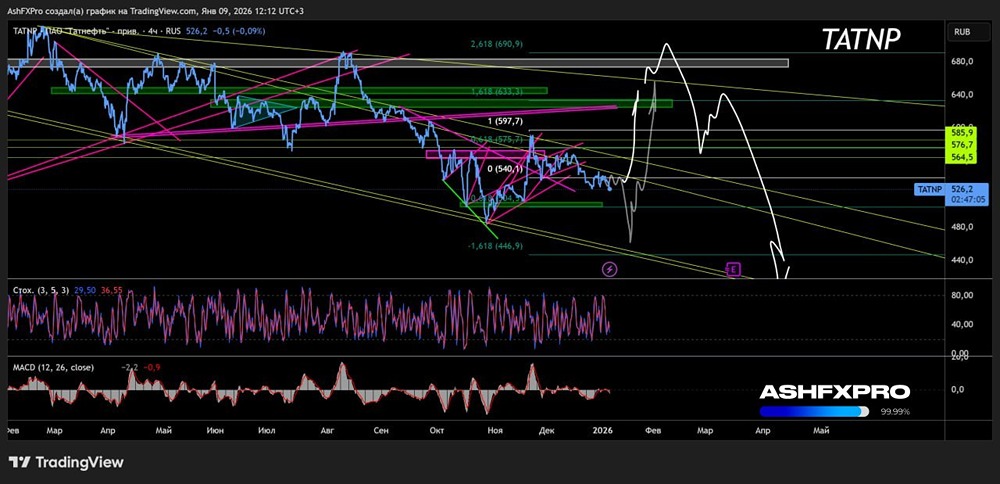Click the 80,00 stochastic scale value
This screenshot has width=1000, height=484.
point(961,295)
